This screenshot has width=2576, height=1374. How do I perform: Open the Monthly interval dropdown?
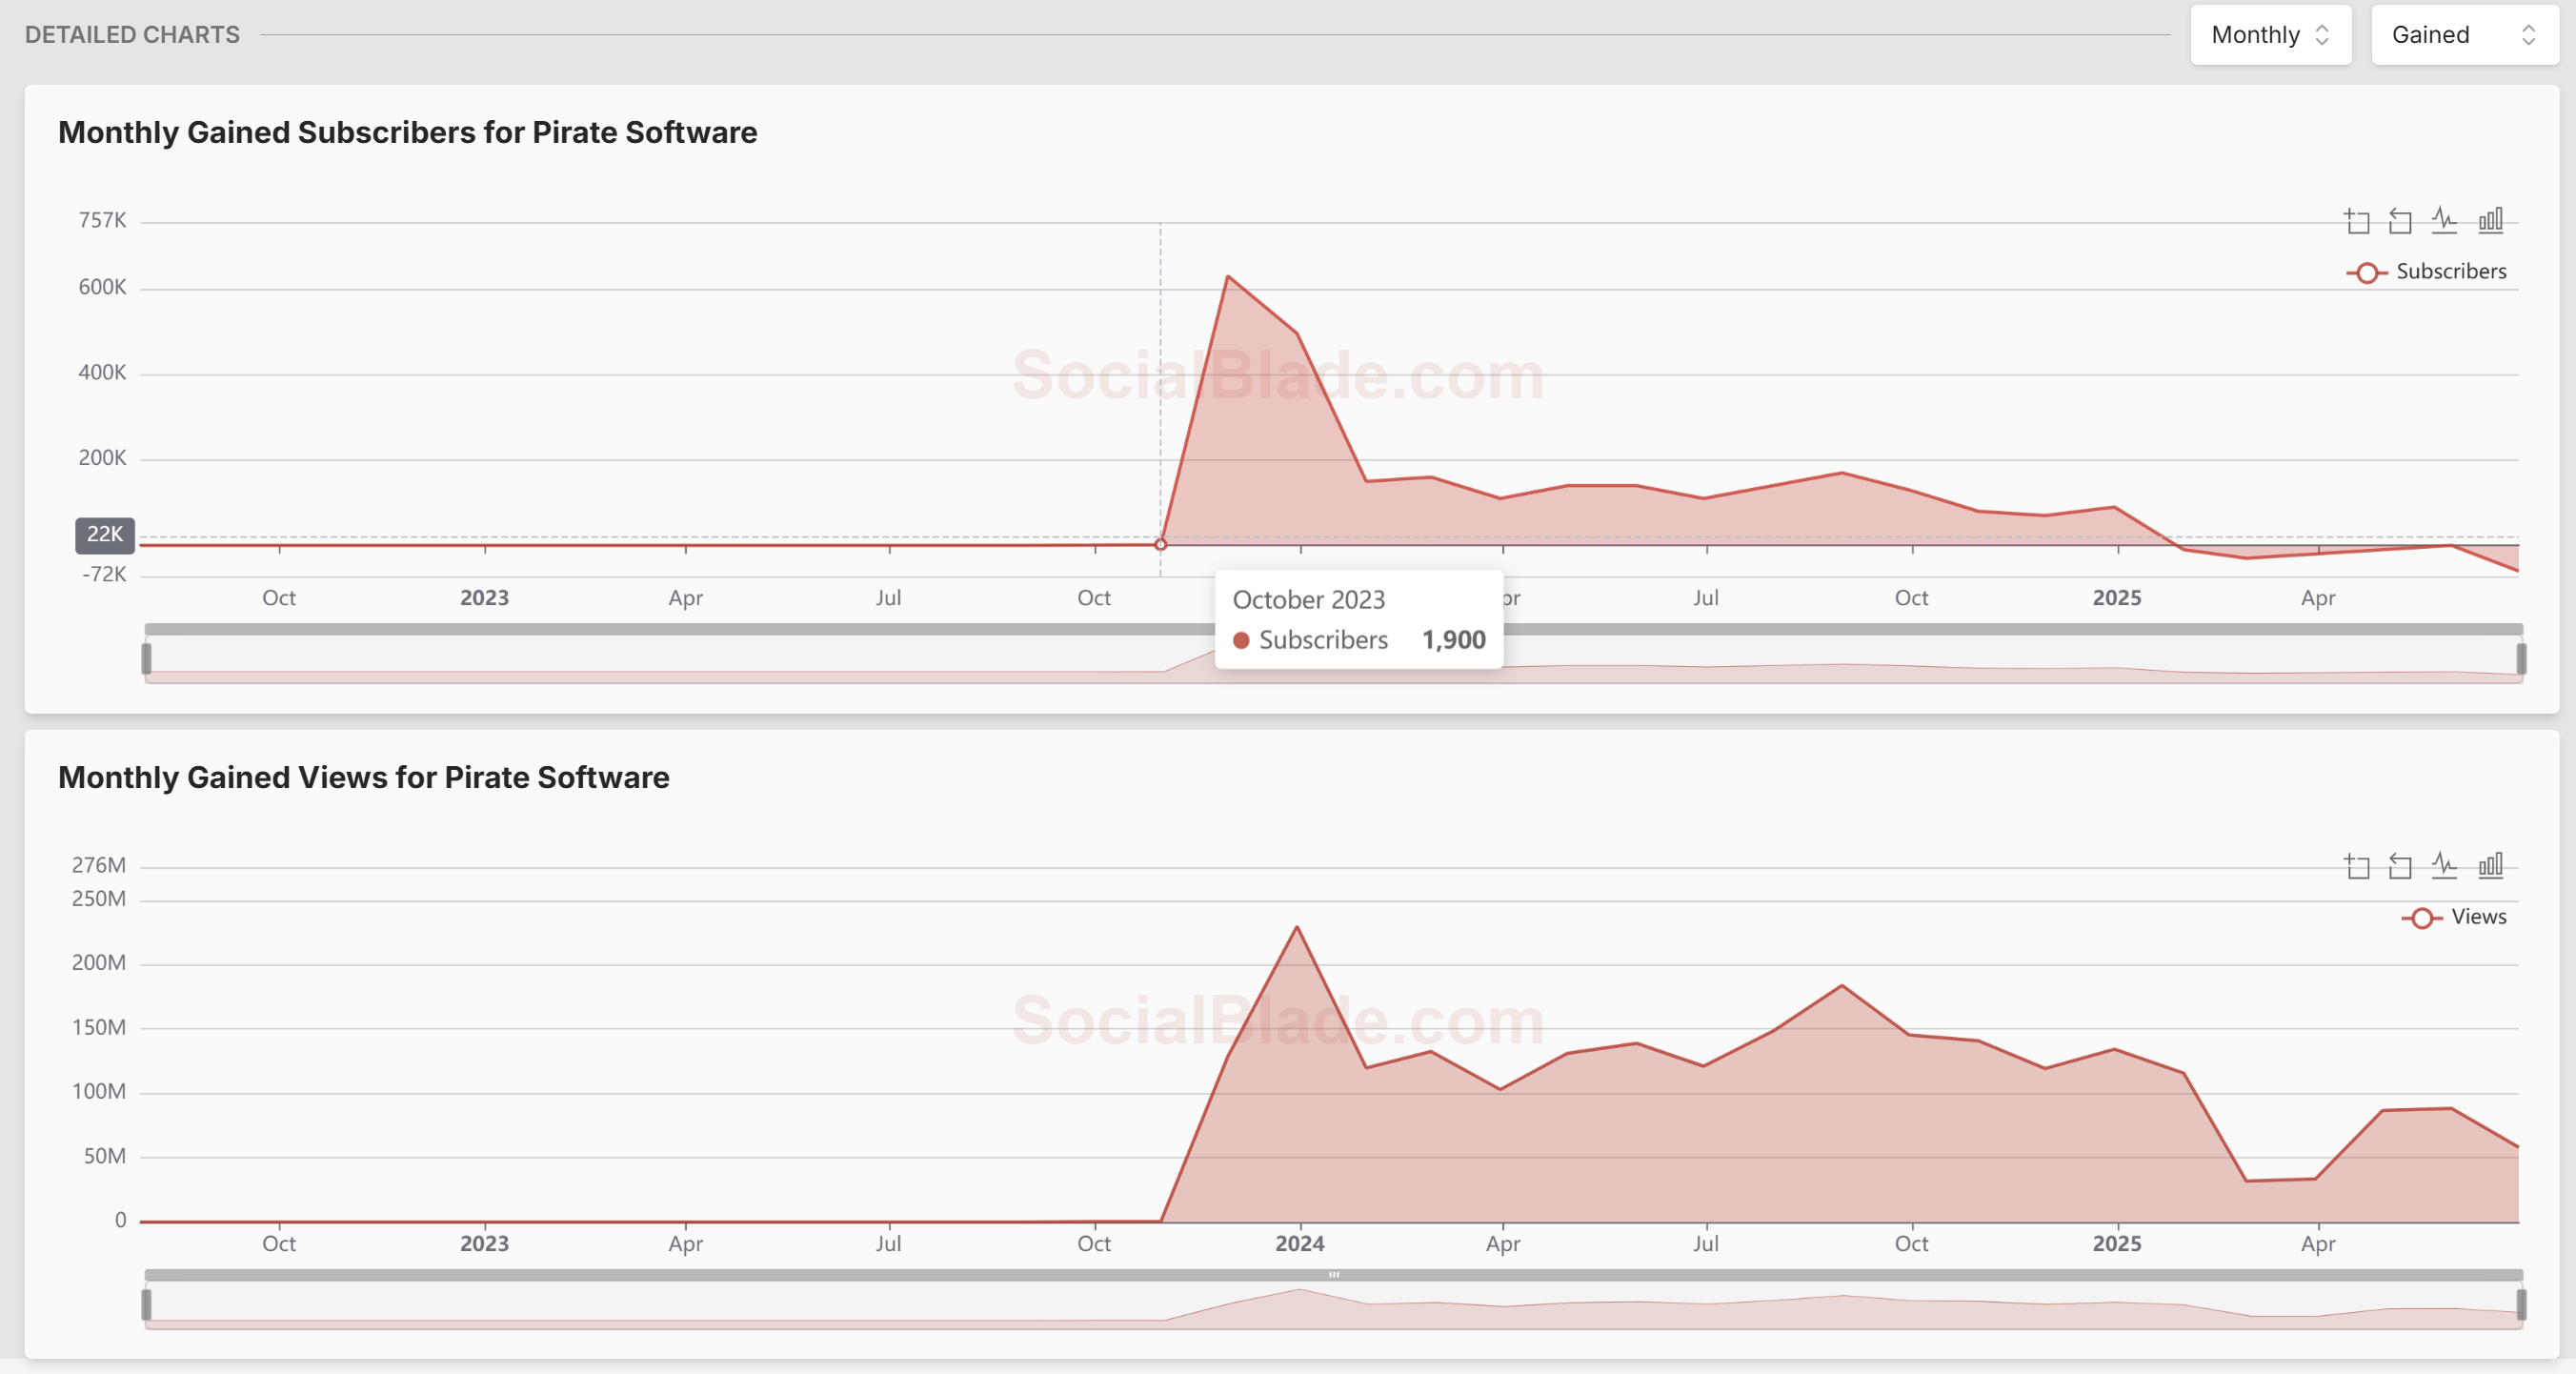(x=2270, y=35)
